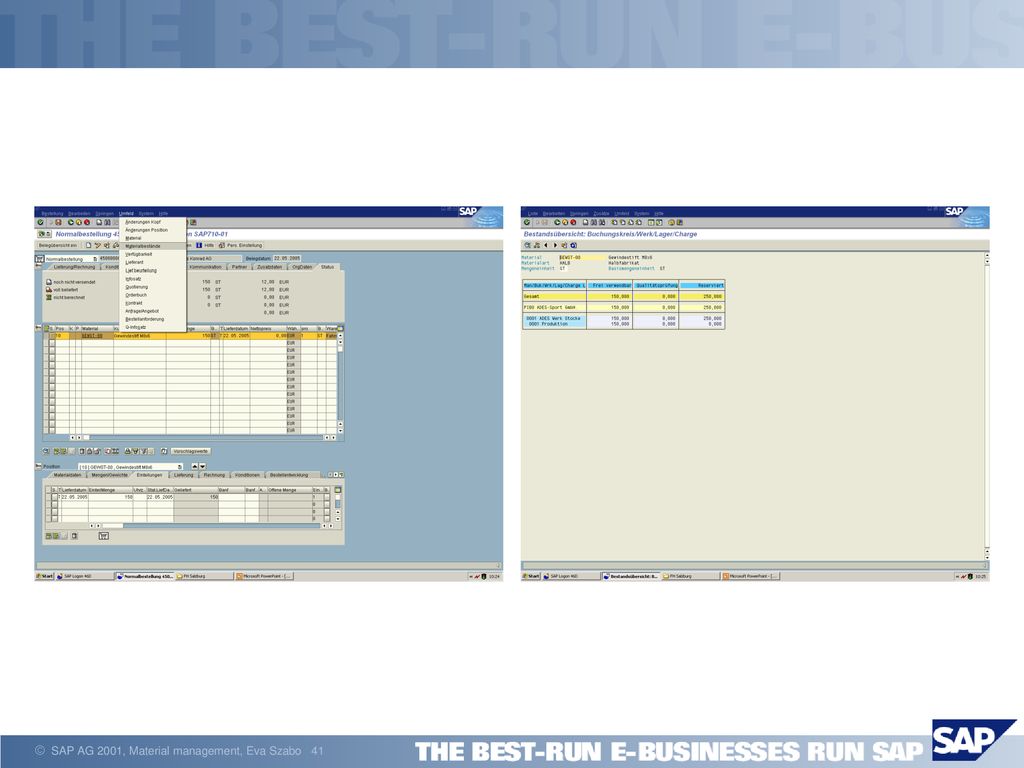The height and width of the screenshot is (768, 1024).
Task: Click green Back icon in Bestandsübersicht toolbar
Action: point(557,223)
